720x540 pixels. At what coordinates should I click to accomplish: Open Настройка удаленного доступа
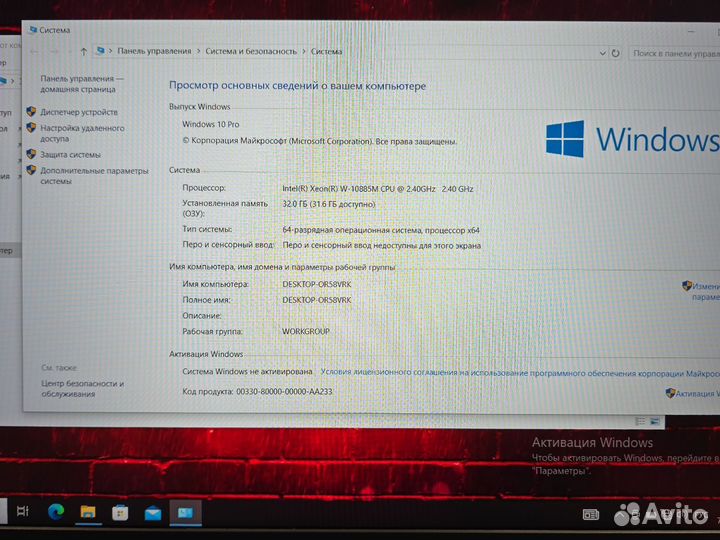click(82, 133)
